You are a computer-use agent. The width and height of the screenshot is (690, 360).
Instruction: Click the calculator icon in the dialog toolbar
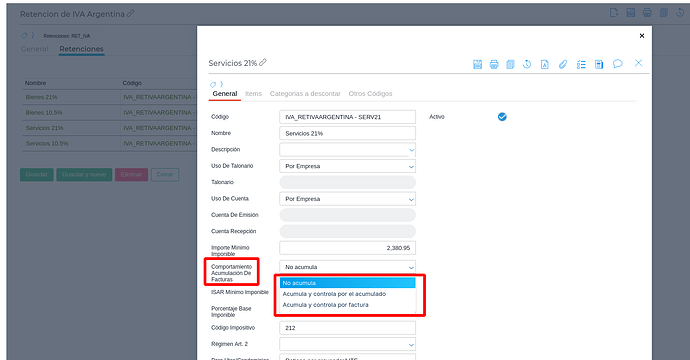pyautogui.click(x=599, y=64)
